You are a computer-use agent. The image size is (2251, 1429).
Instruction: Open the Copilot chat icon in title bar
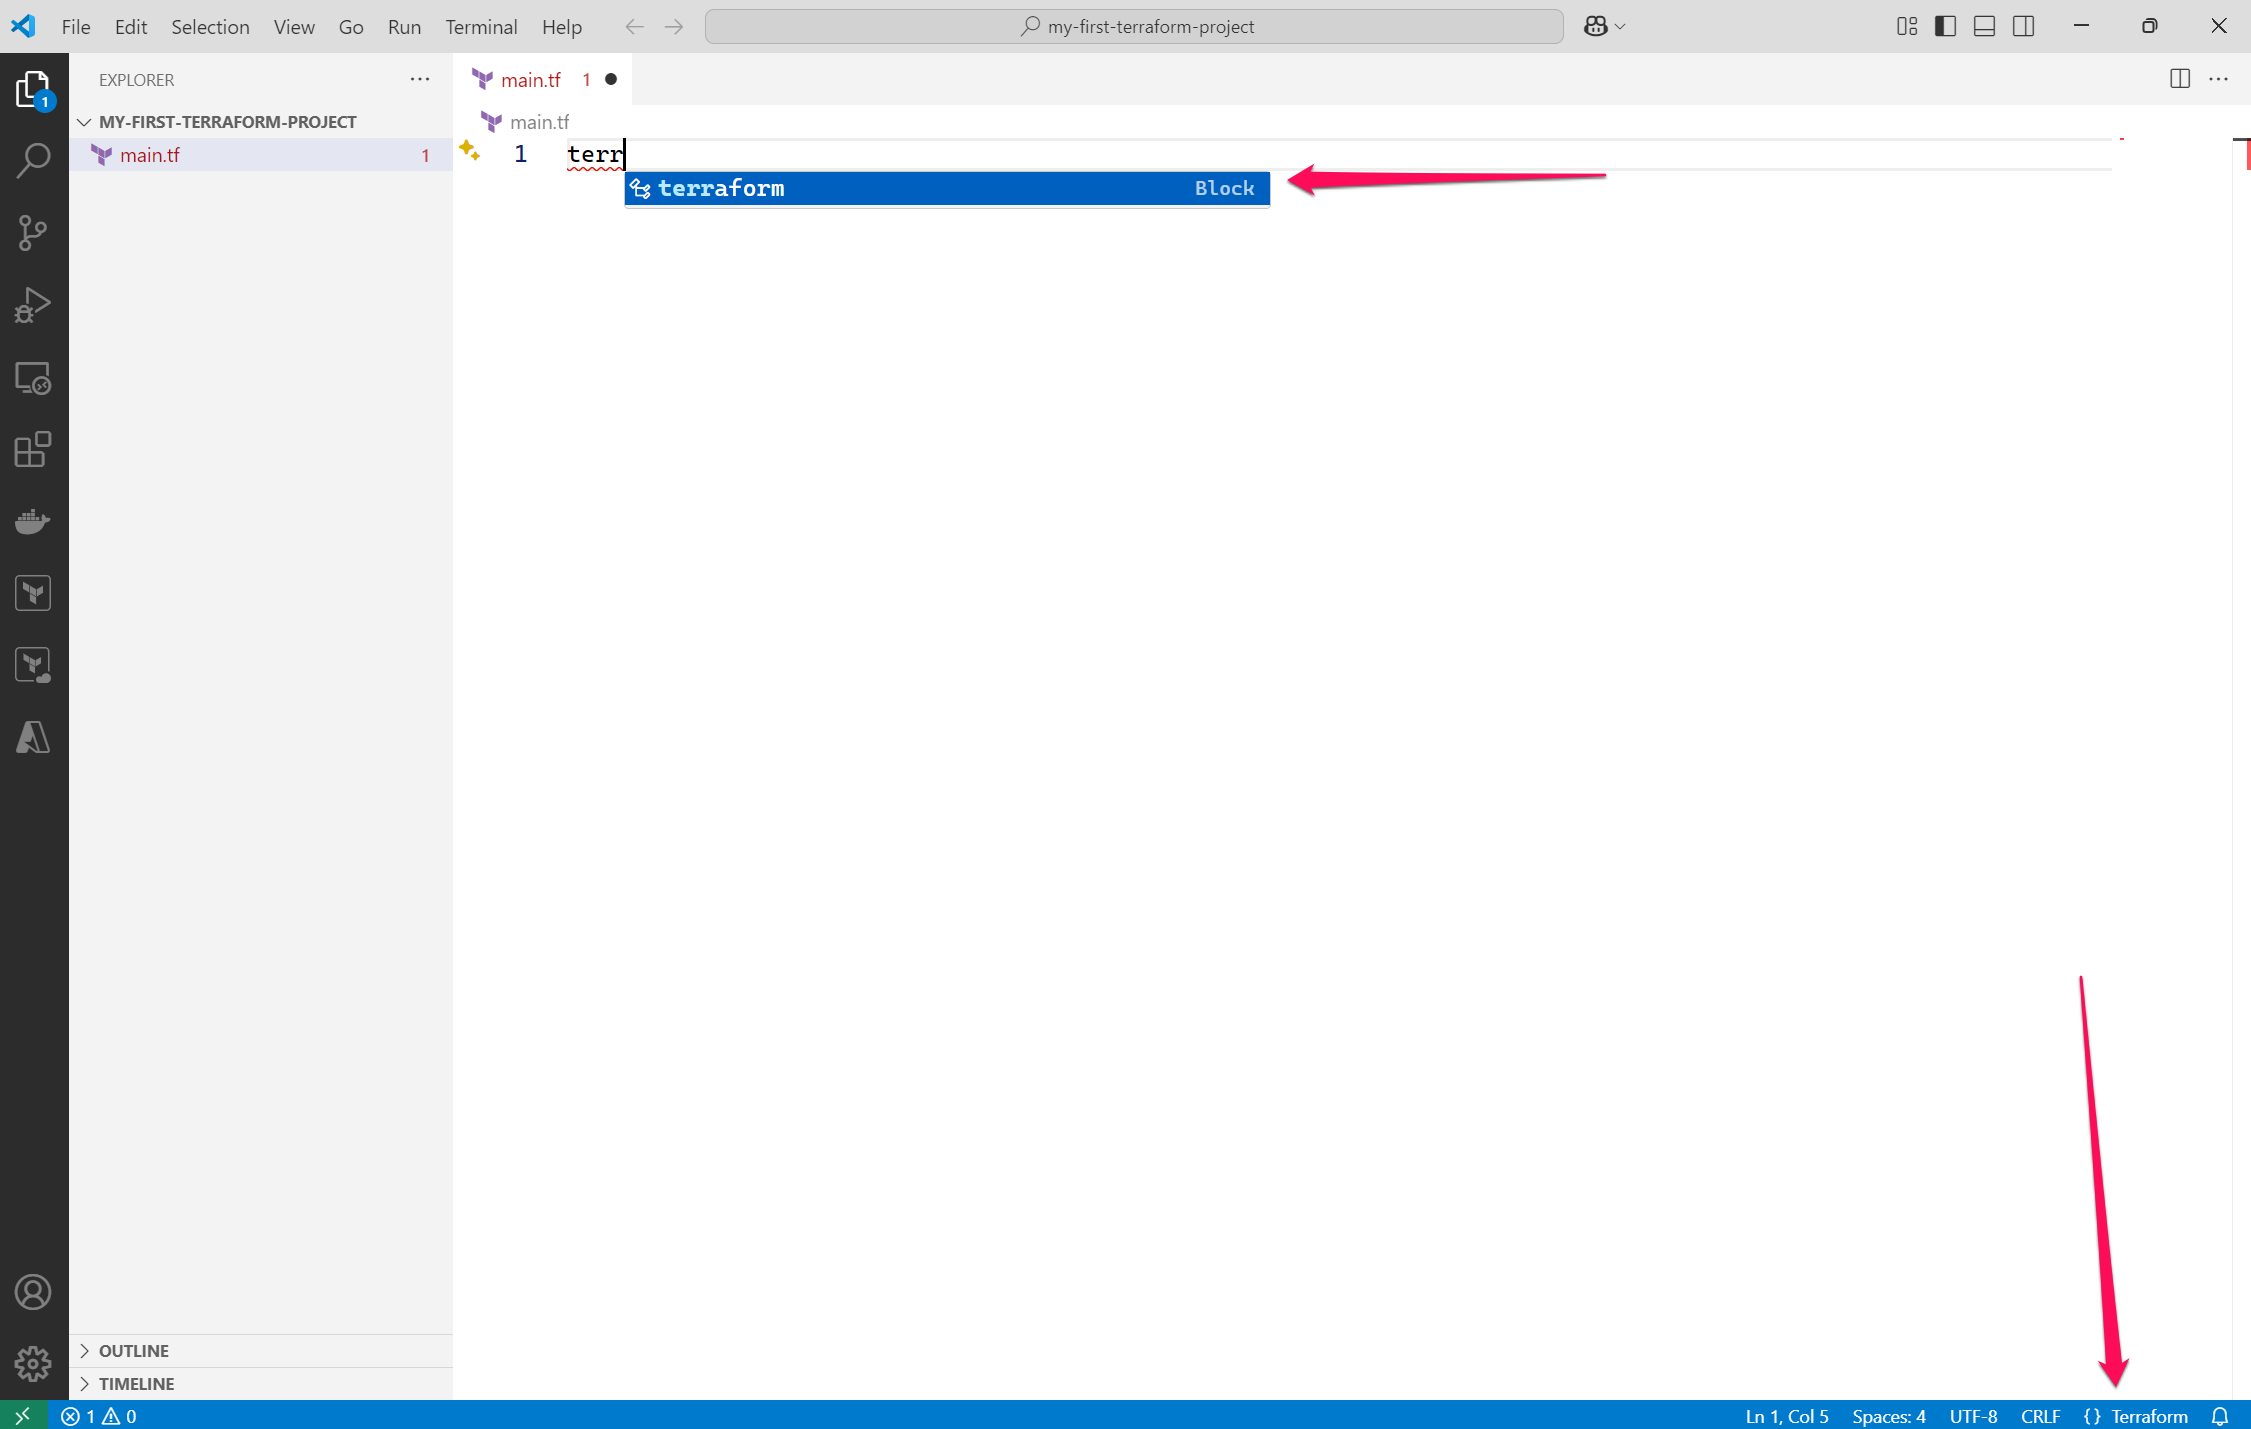[x=1595, y=27]
